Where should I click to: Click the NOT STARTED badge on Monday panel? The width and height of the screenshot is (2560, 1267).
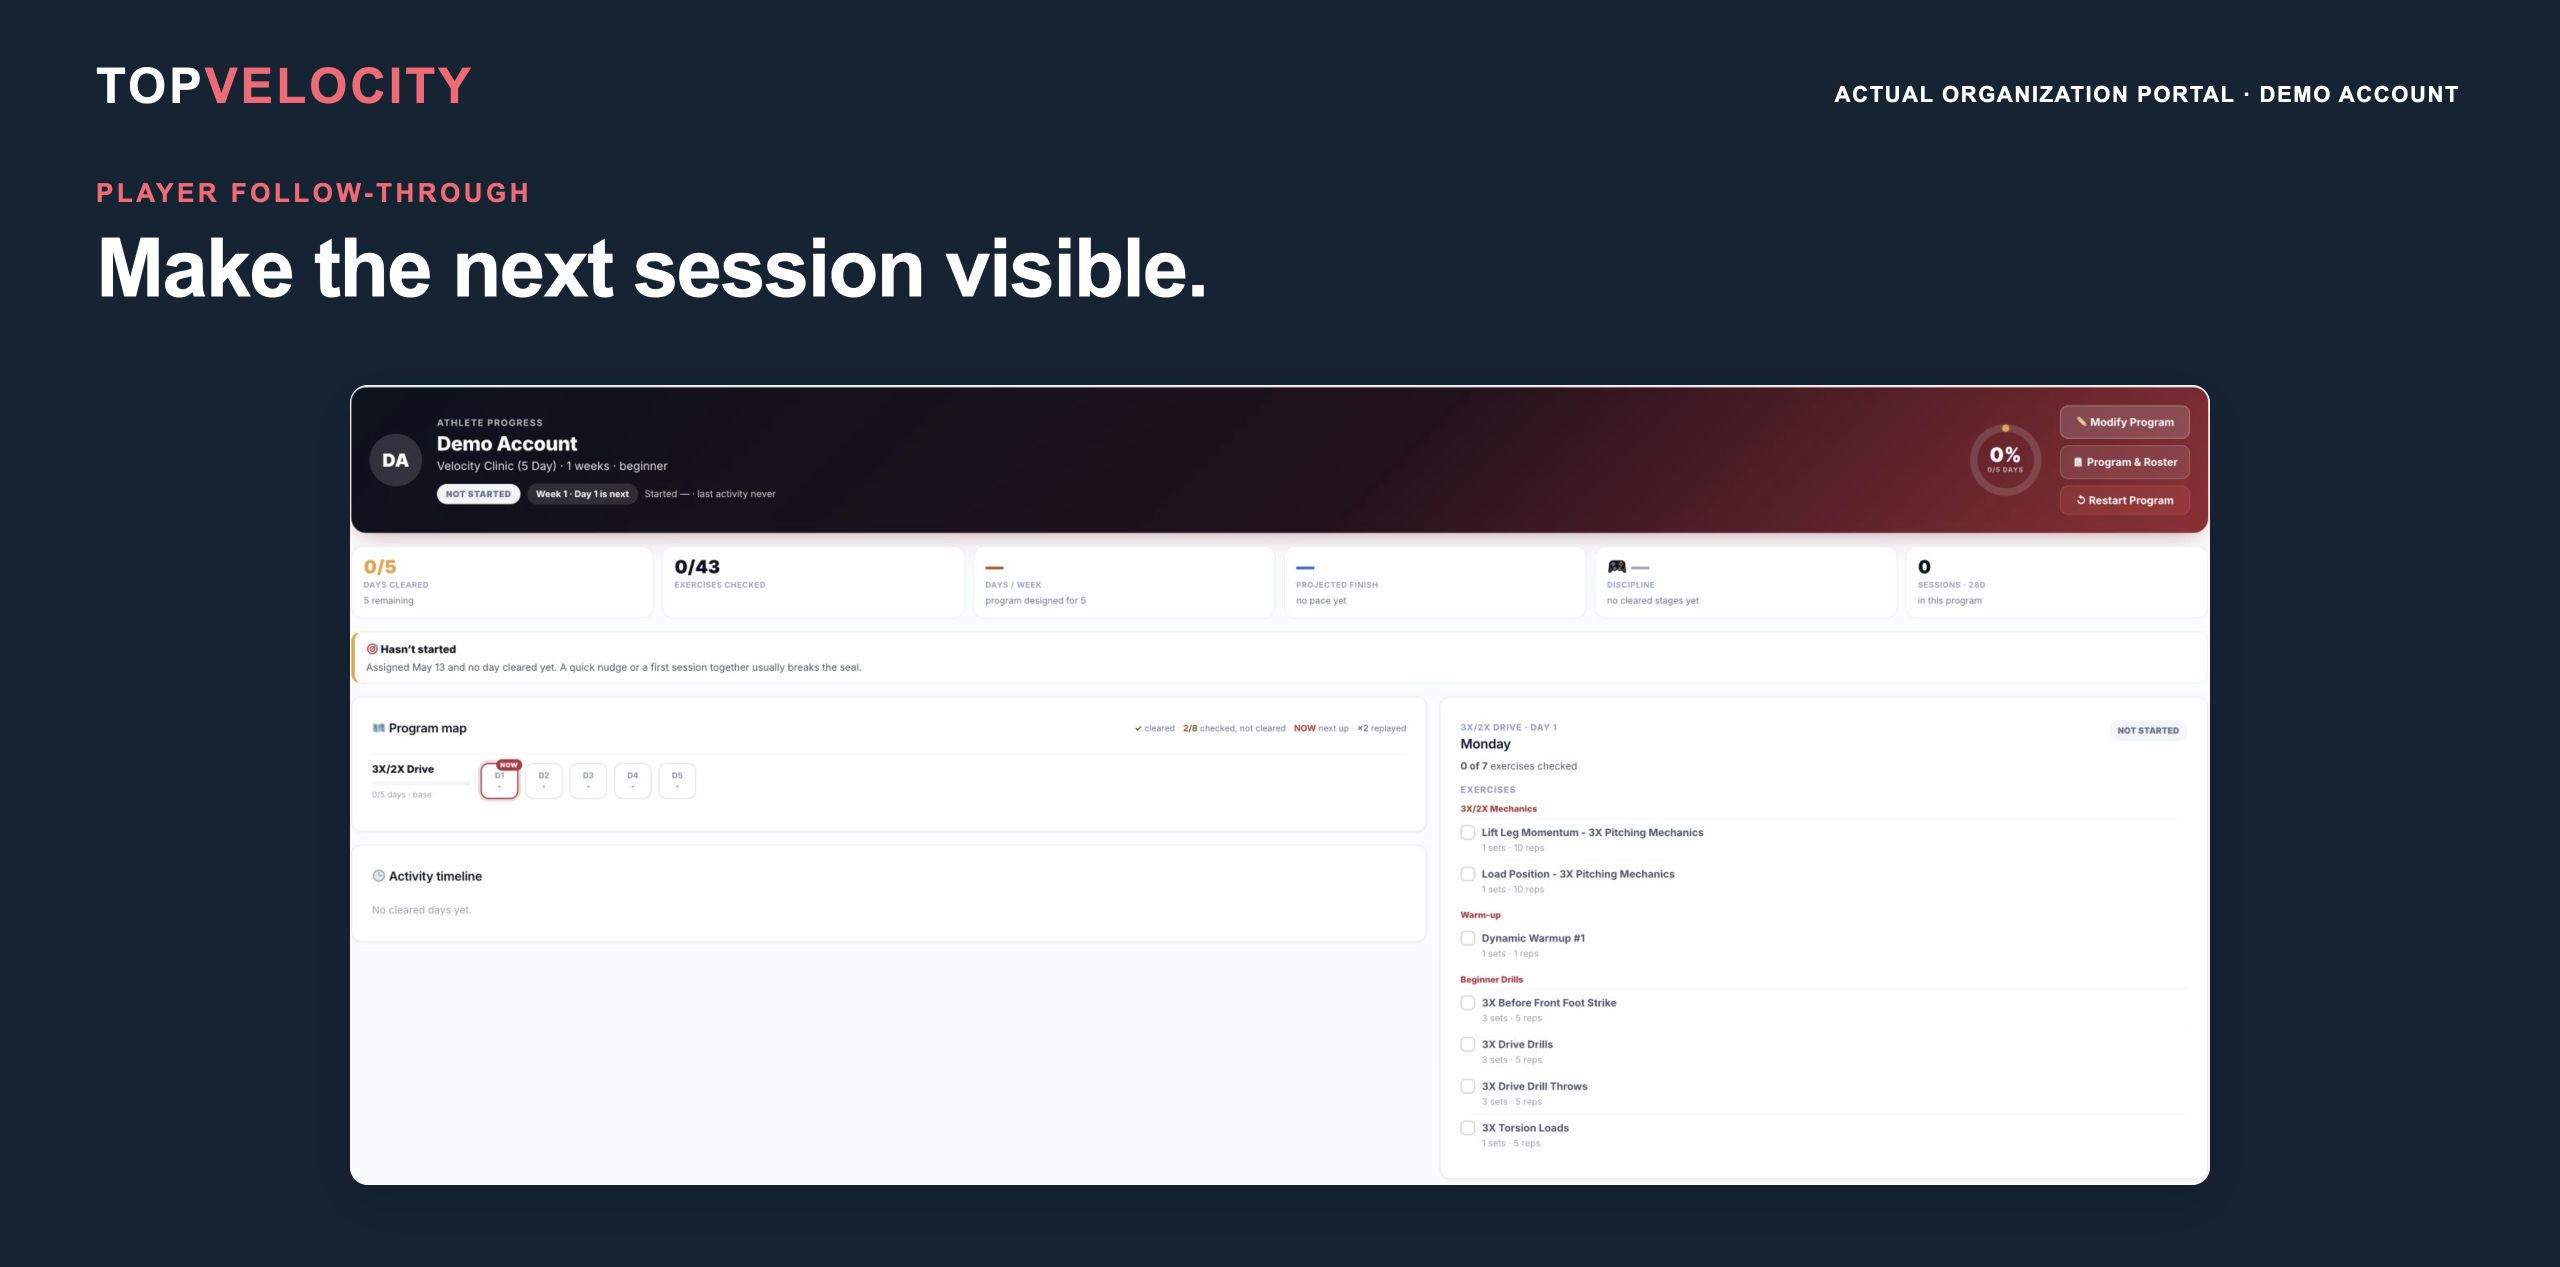2148,731
